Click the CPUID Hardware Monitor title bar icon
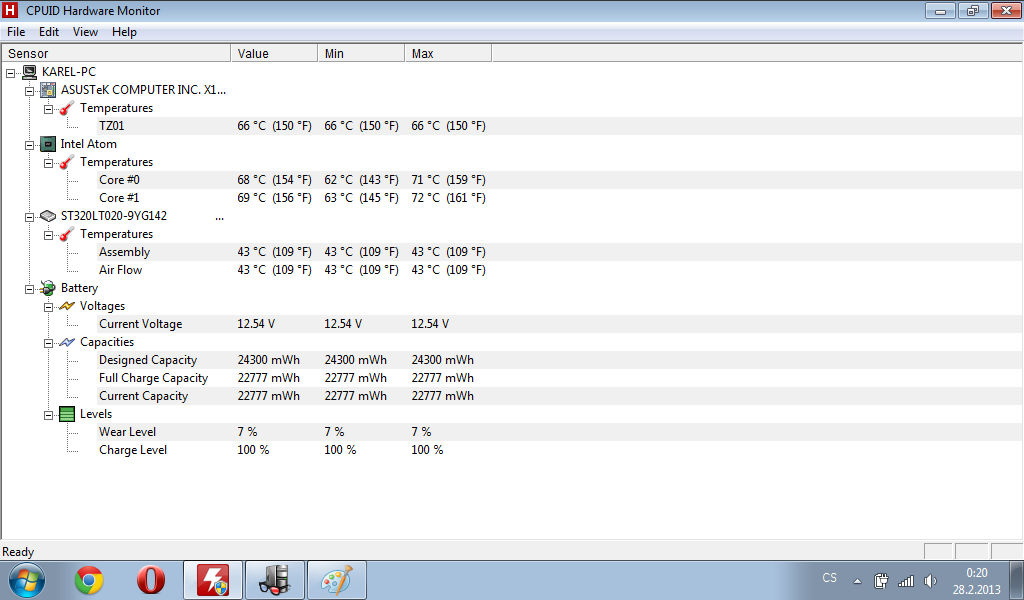1024x600 pixels. (x=10, y=10)
